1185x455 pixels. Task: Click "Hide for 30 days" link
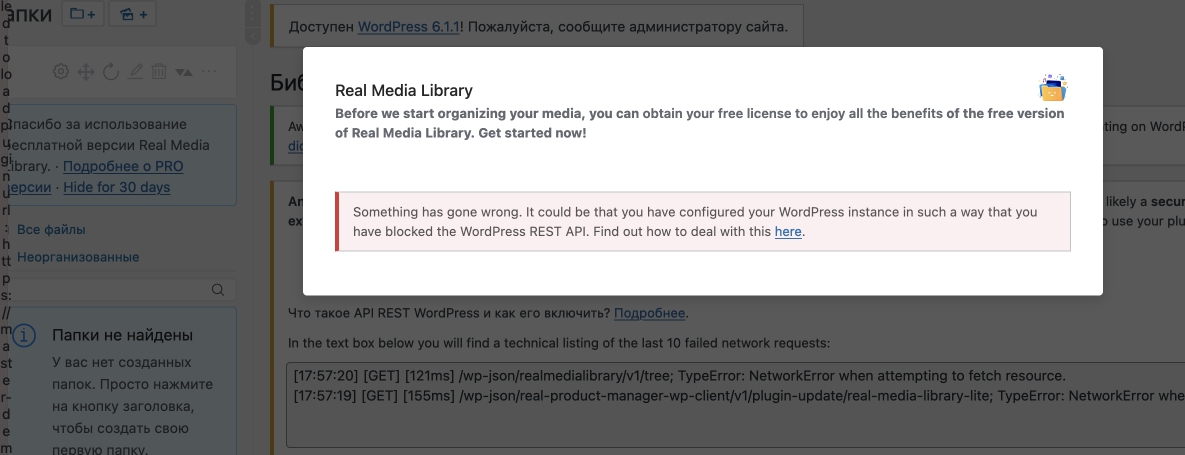click(117, 187)
